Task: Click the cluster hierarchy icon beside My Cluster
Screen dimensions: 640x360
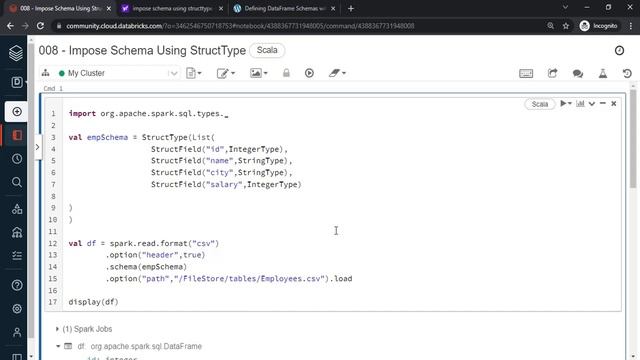Action: (x=45, y=73)
